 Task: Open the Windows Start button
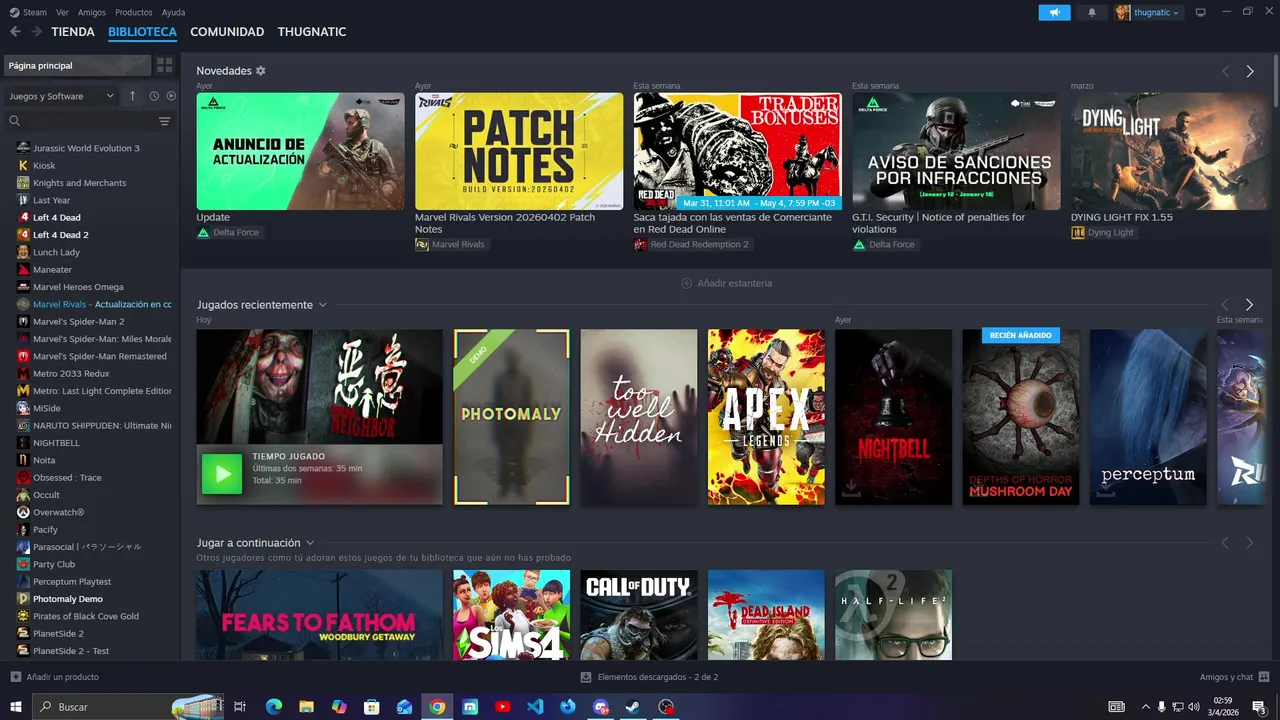pos(16,707)
